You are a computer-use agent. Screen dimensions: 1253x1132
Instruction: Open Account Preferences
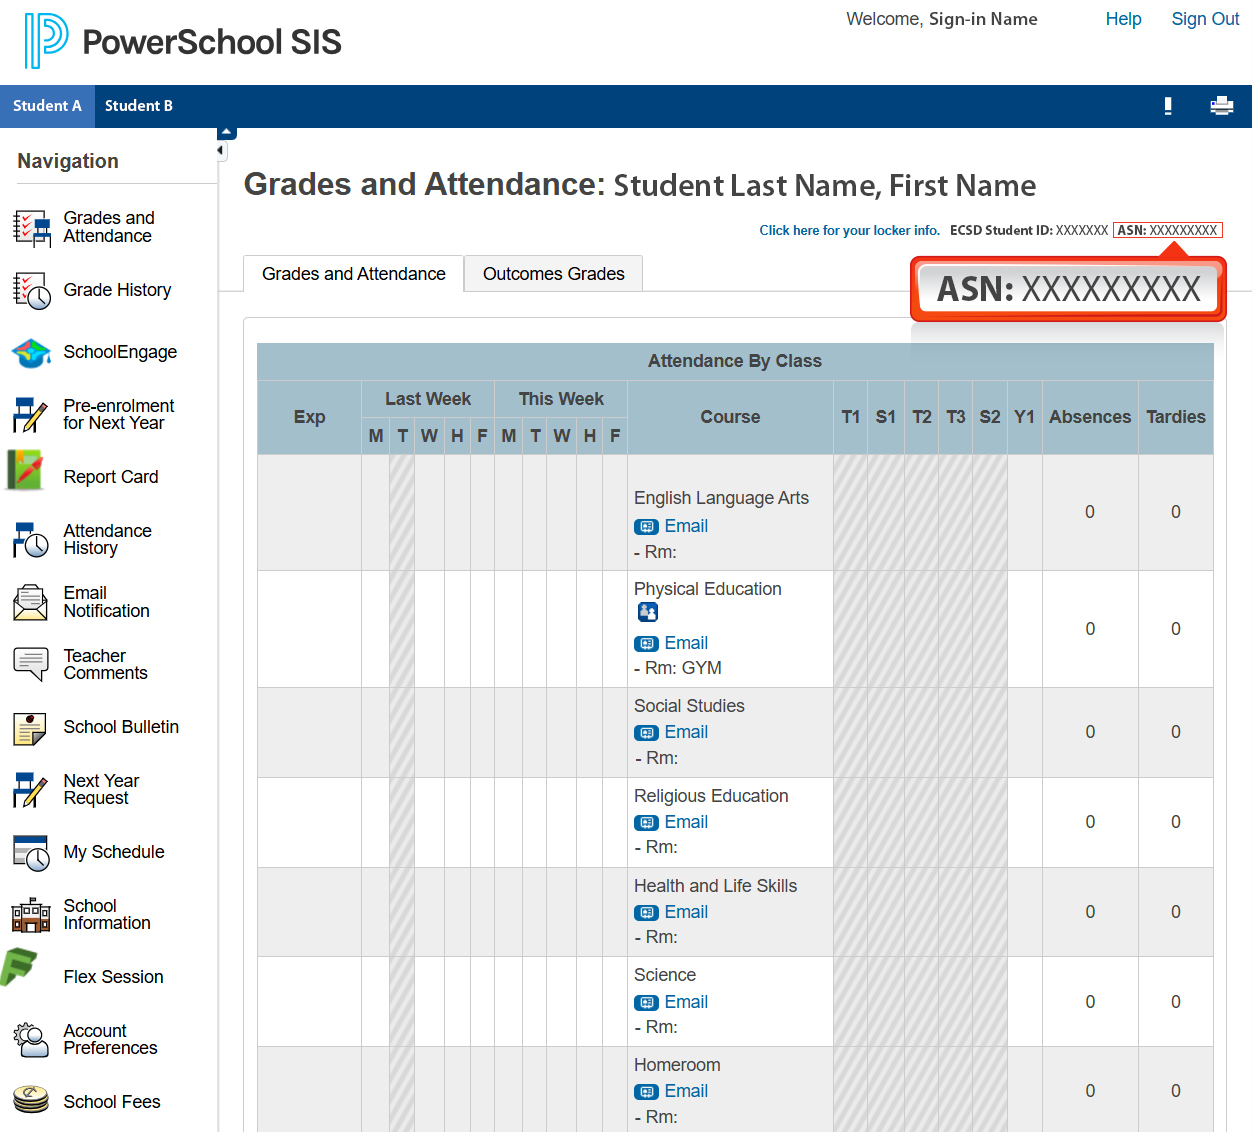click(110, 1039)
